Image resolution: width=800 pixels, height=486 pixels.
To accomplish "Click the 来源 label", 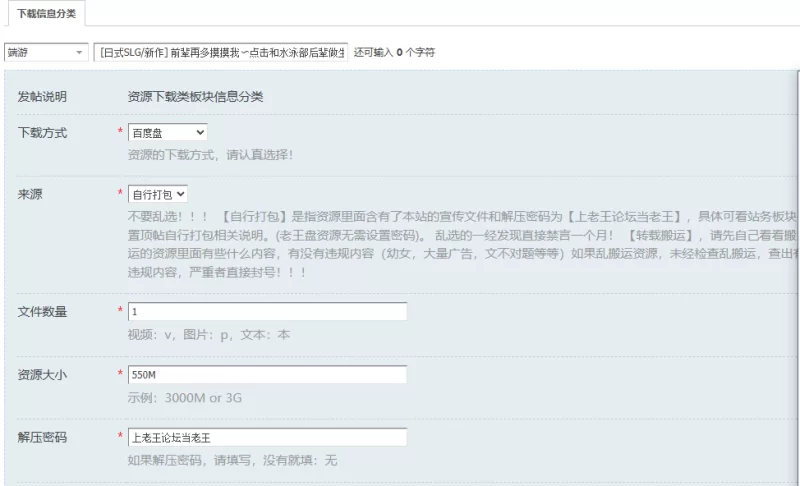I will [x=30, y=194].
